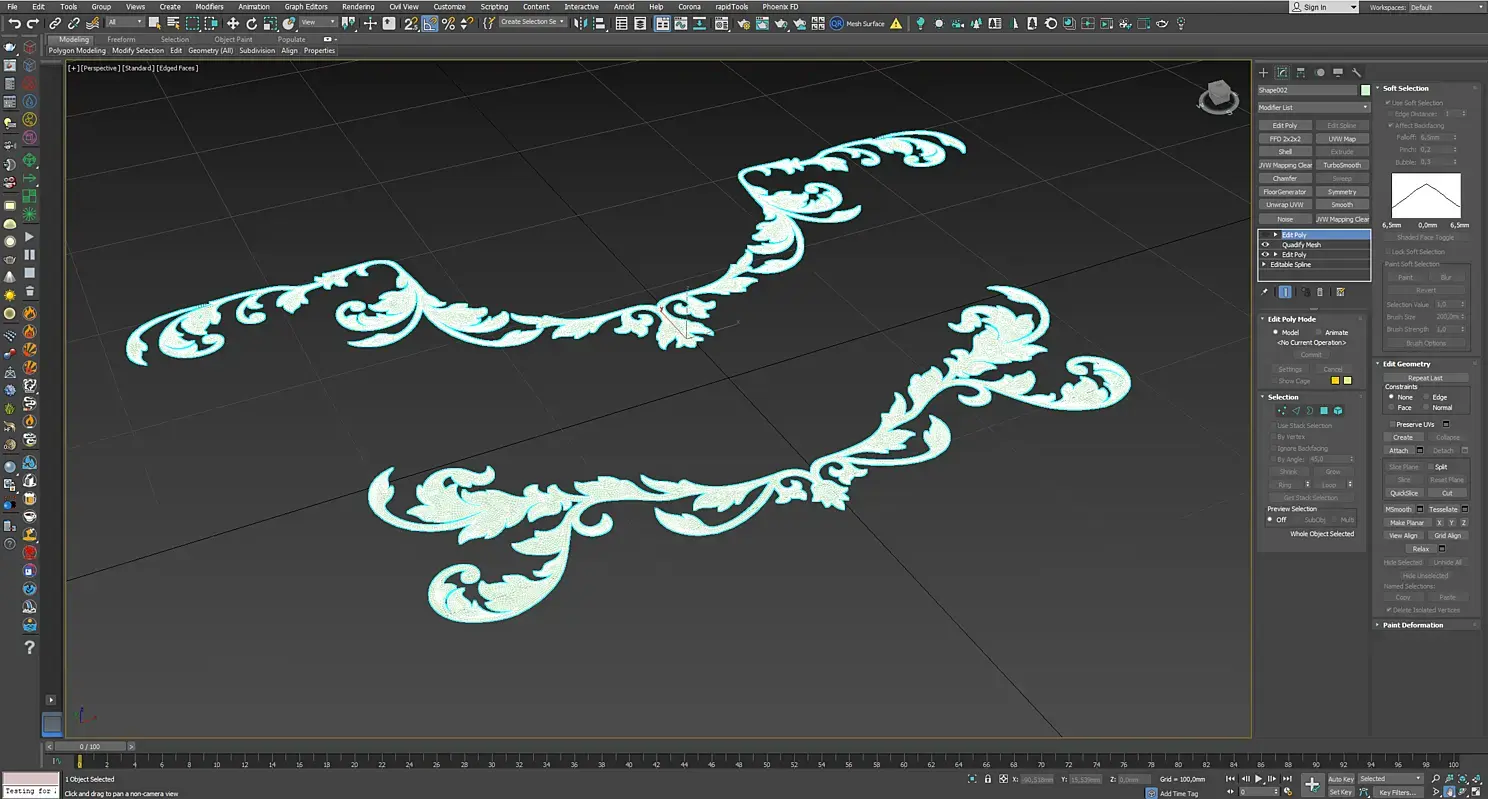Screen dimensions: 1488x799
Task: Open the Modifier List dropdown
Action: click(x=1313, y=107)
